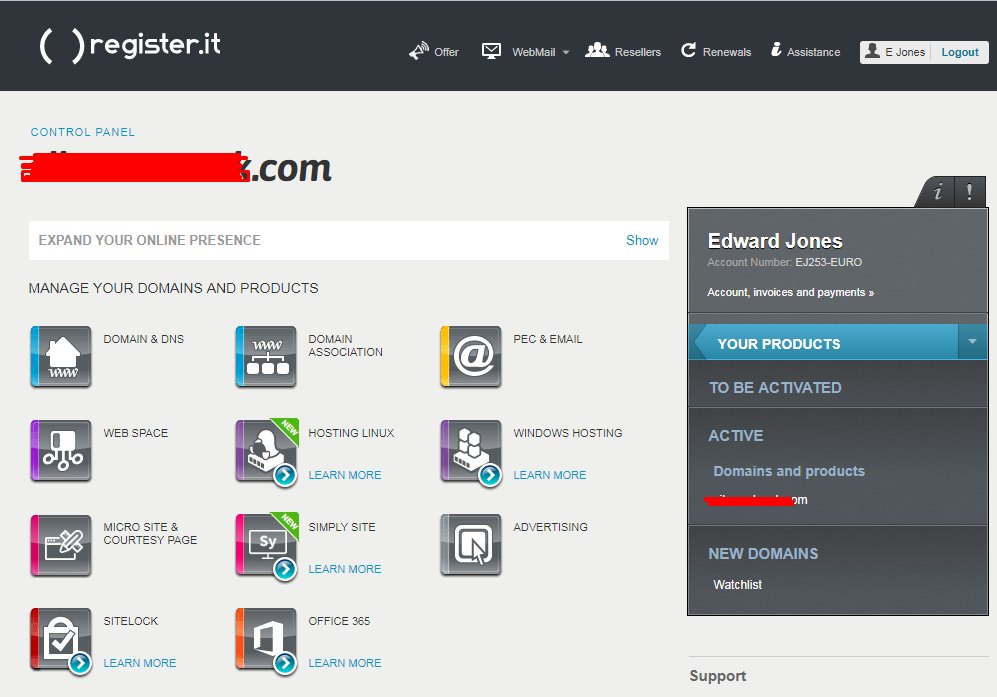
Task: Click the E Jones account button
Action: pos(895,52)
